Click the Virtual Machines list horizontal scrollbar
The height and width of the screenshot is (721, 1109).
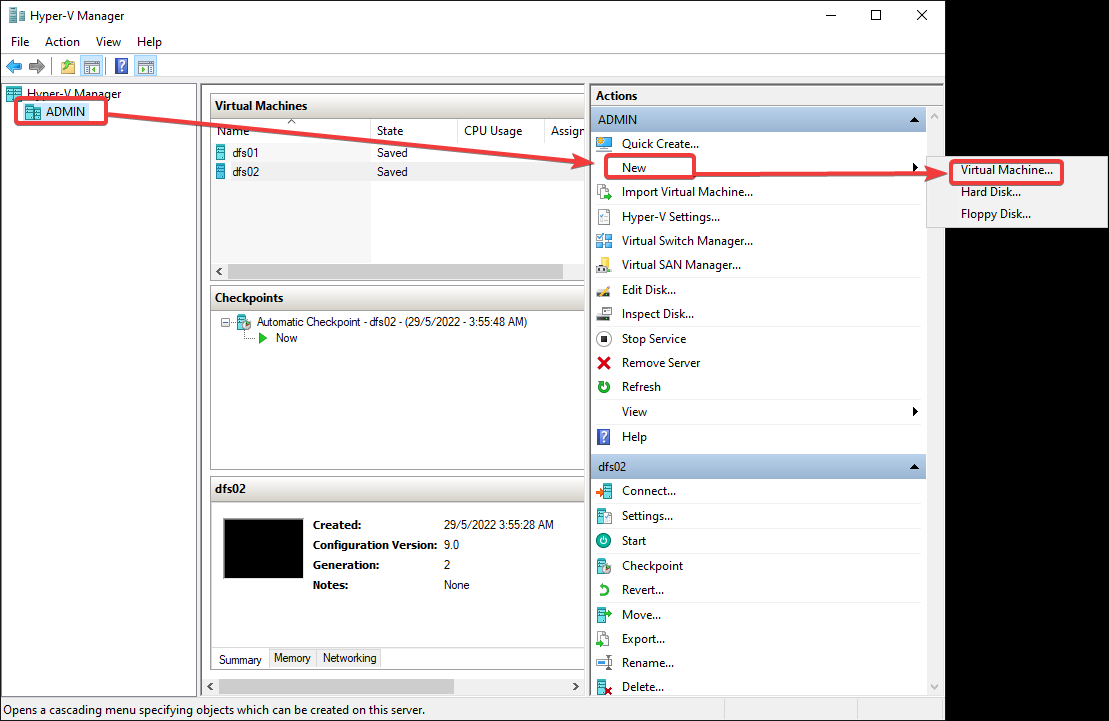point(395,272)
